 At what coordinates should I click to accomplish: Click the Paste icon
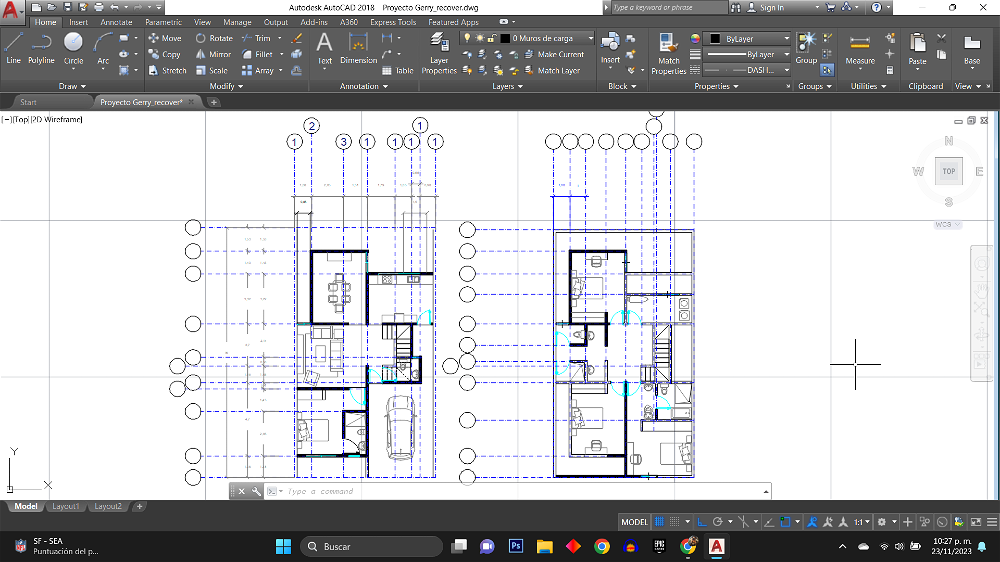click(x=917, y=49)
